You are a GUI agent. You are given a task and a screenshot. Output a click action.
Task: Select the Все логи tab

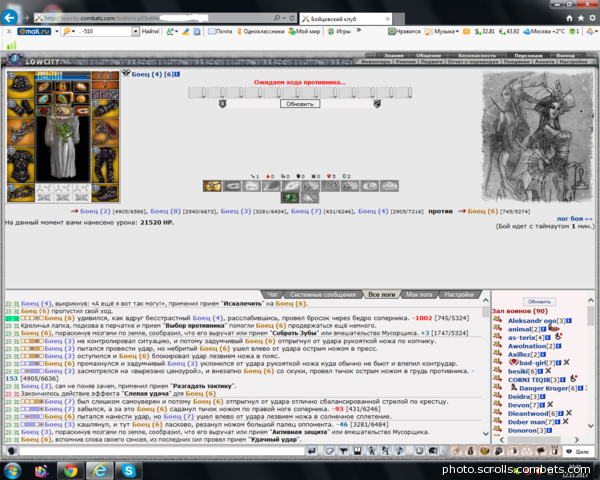click(381, 294)
